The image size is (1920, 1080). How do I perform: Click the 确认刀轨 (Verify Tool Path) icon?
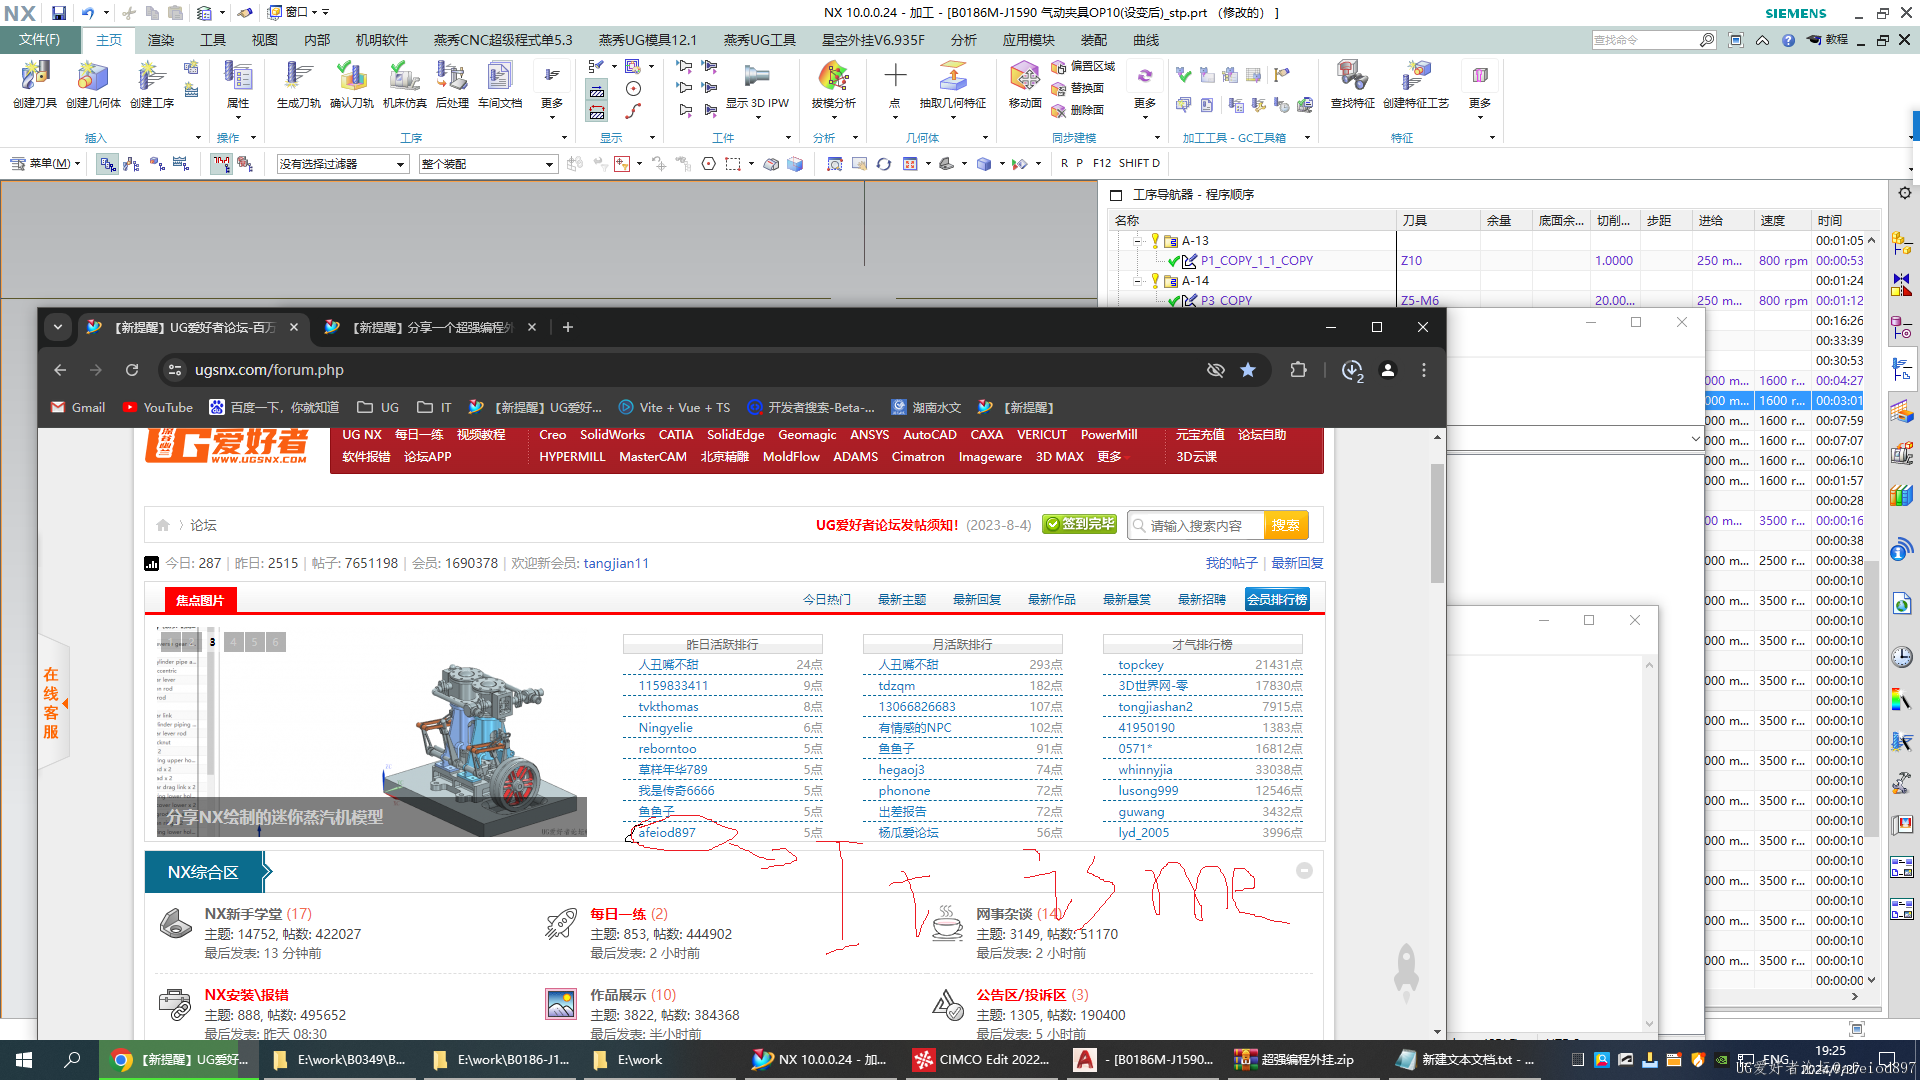[x=352, y=84]
